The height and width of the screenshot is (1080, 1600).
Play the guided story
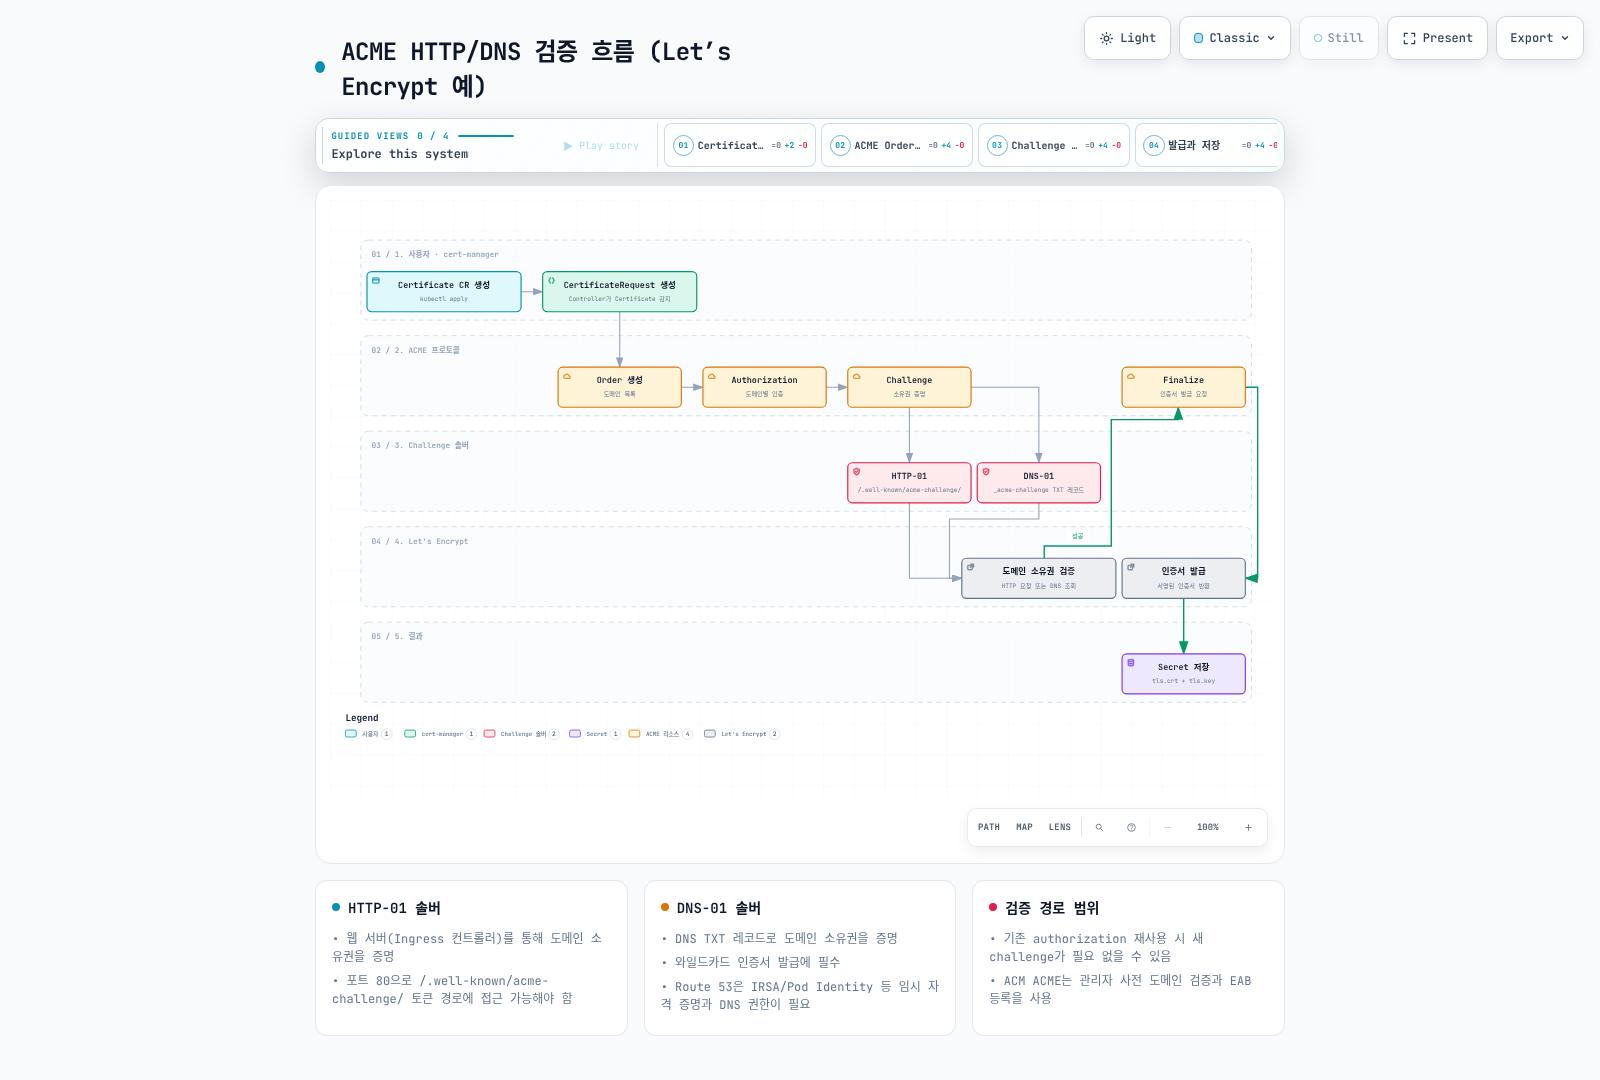pyautogui.click(x=601, y=146)
